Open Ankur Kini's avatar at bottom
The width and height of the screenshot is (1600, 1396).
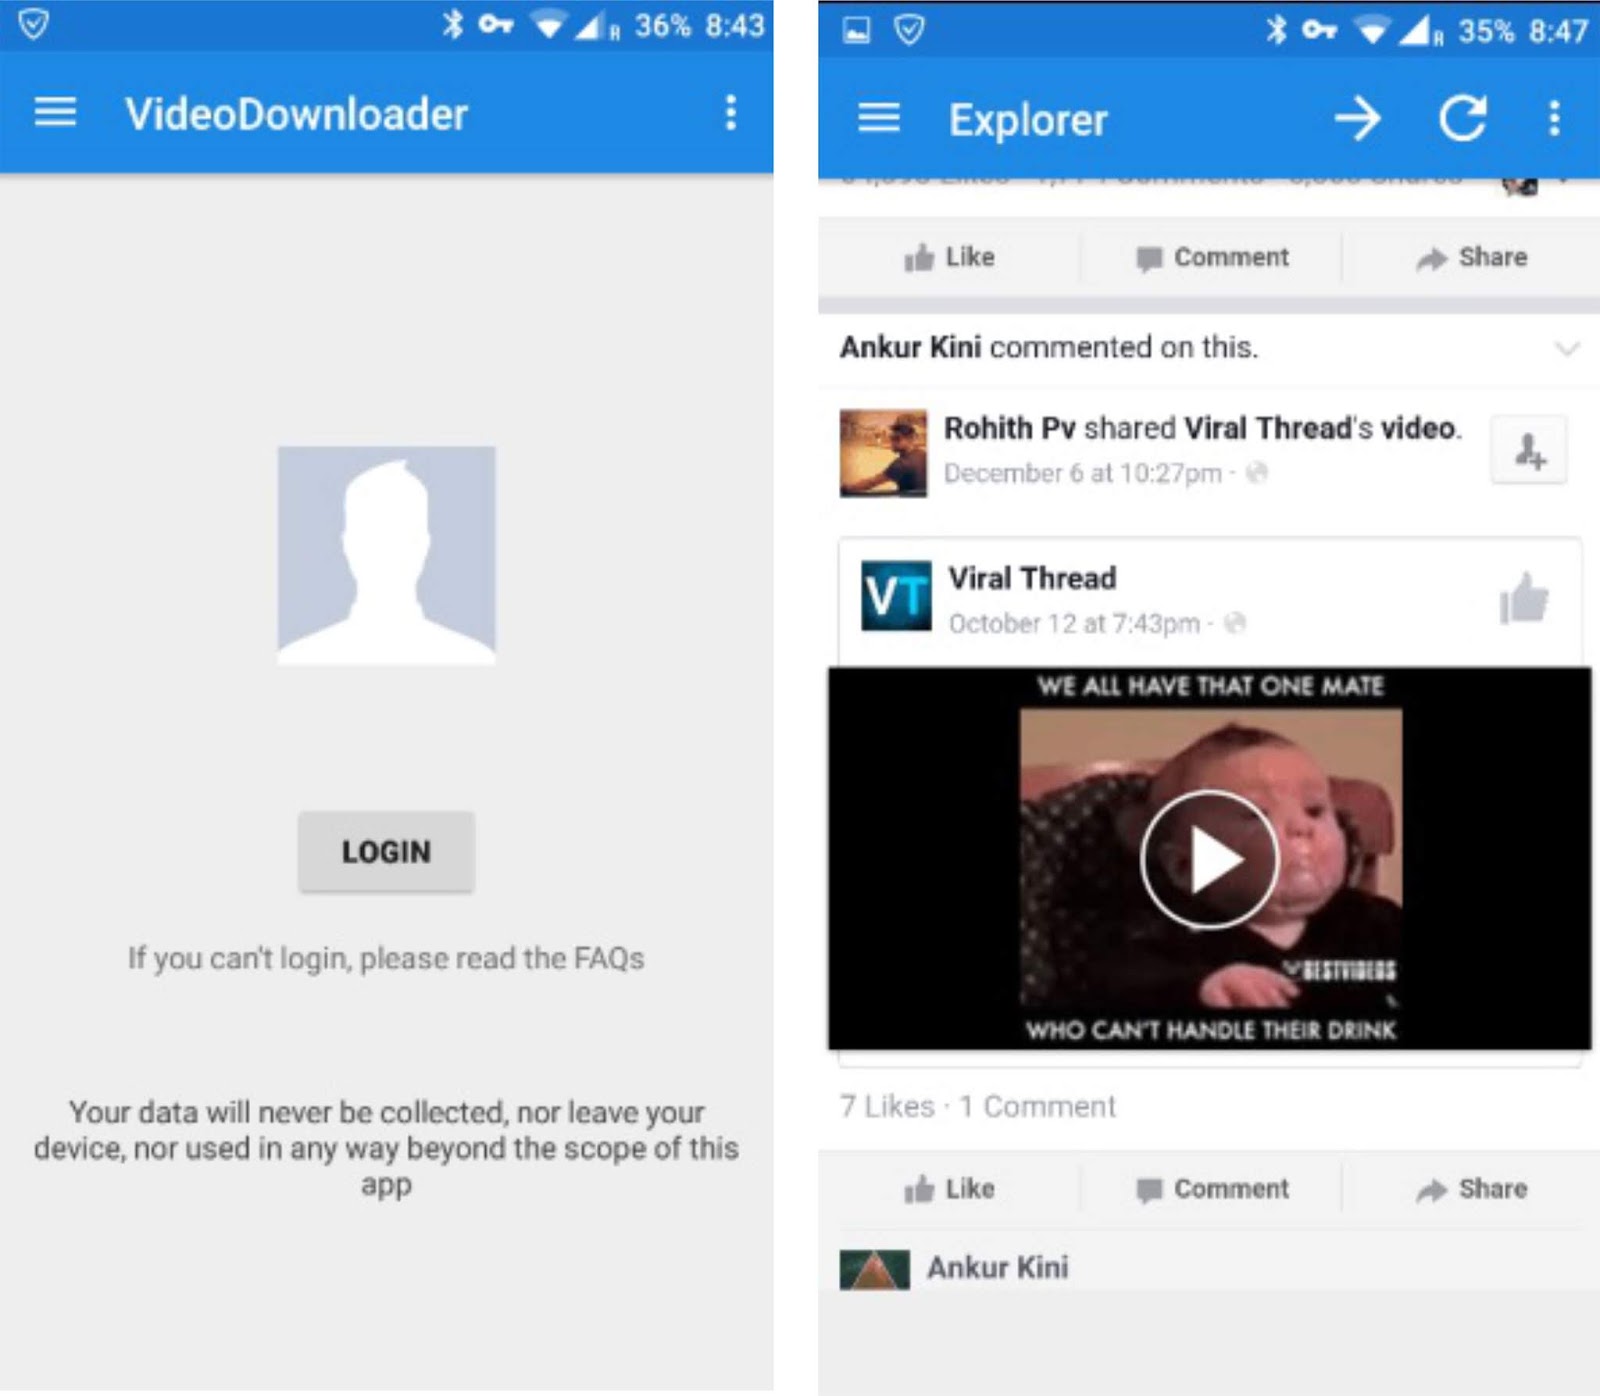pyautogui.click(x=875, y=1269)
